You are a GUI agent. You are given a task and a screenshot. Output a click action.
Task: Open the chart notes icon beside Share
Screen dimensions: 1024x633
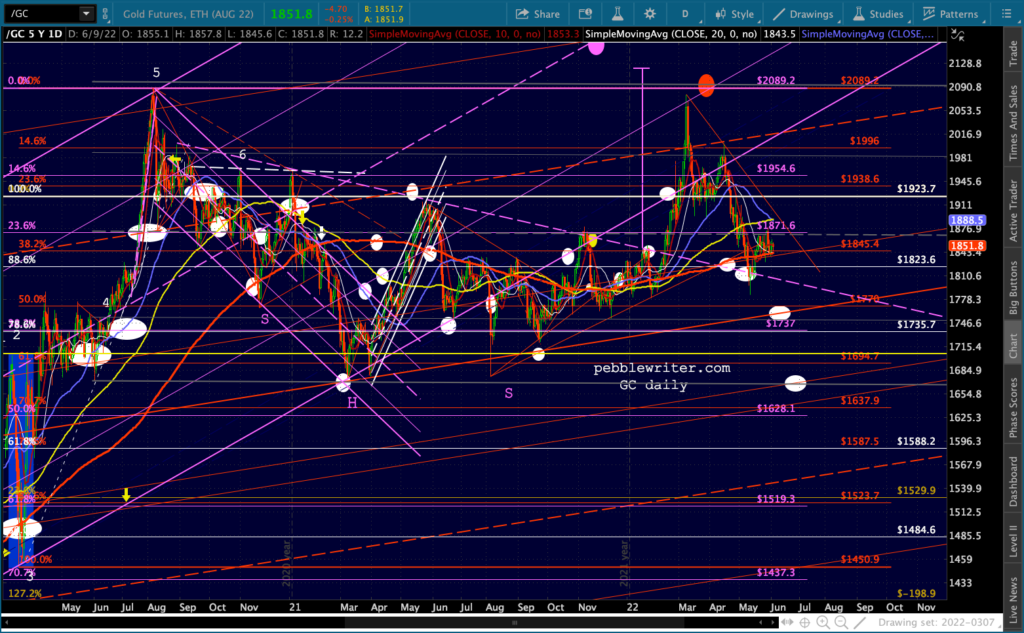point(585,14)
